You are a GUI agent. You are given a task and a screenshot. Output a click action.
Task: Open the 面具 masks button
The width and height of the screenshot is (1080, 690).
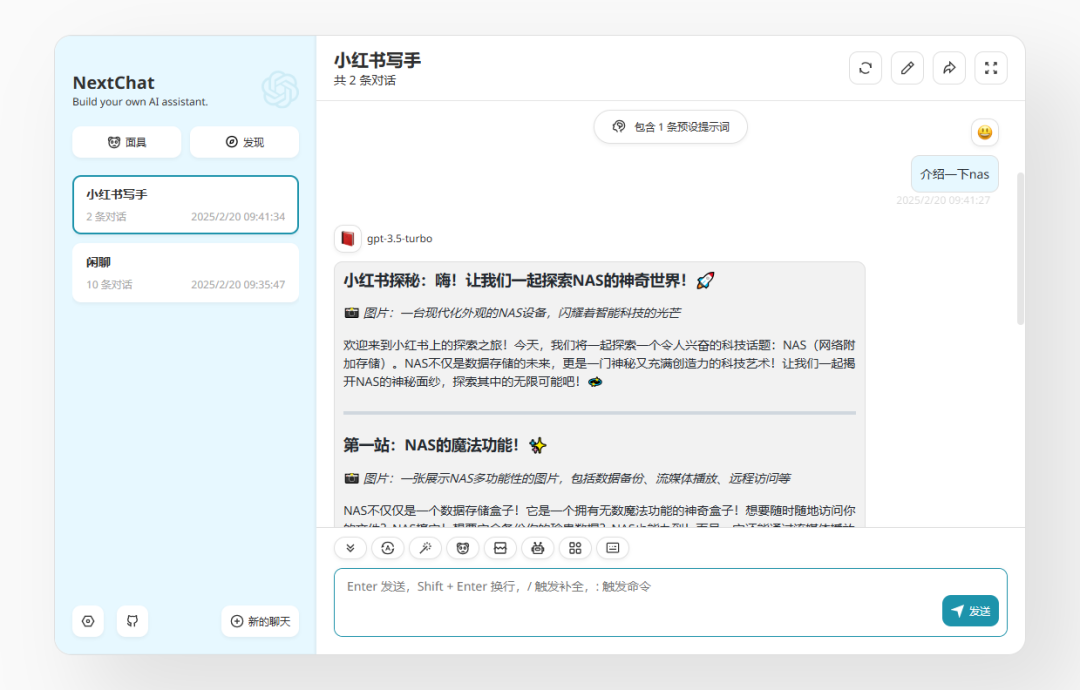point(127,142)
